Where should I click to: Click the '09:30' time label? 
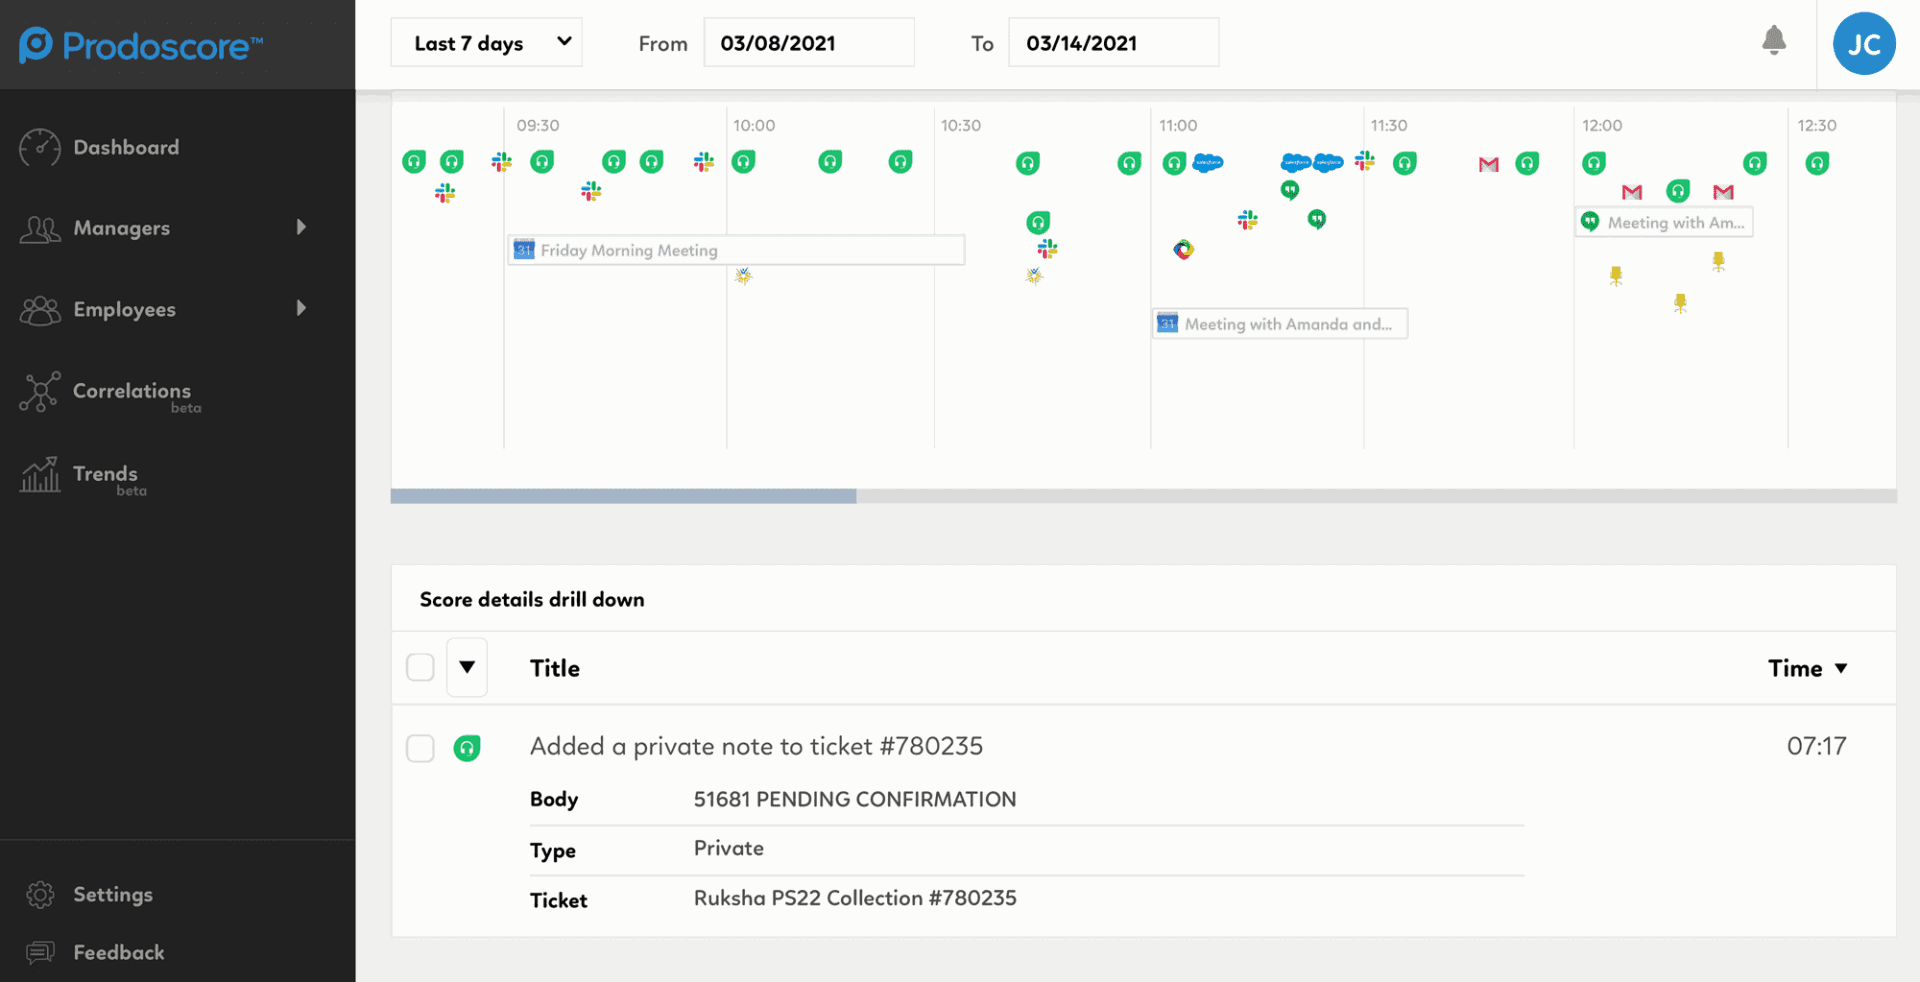[538, 125]
